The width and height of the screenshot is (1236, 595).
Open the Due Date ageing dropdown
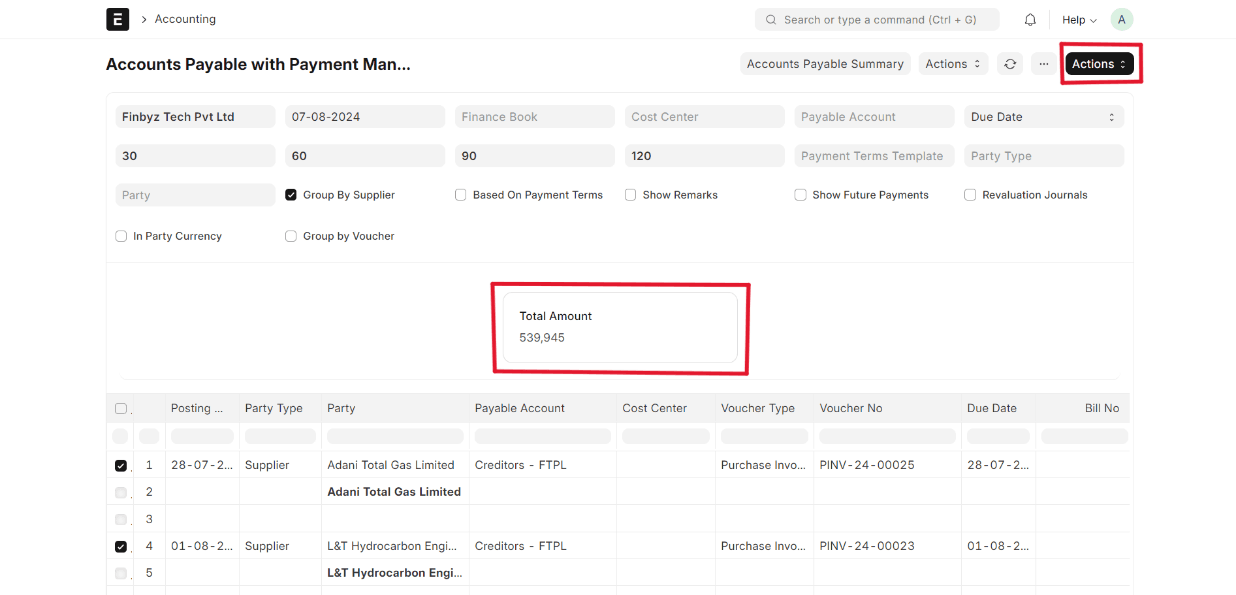pos(1044,117)
